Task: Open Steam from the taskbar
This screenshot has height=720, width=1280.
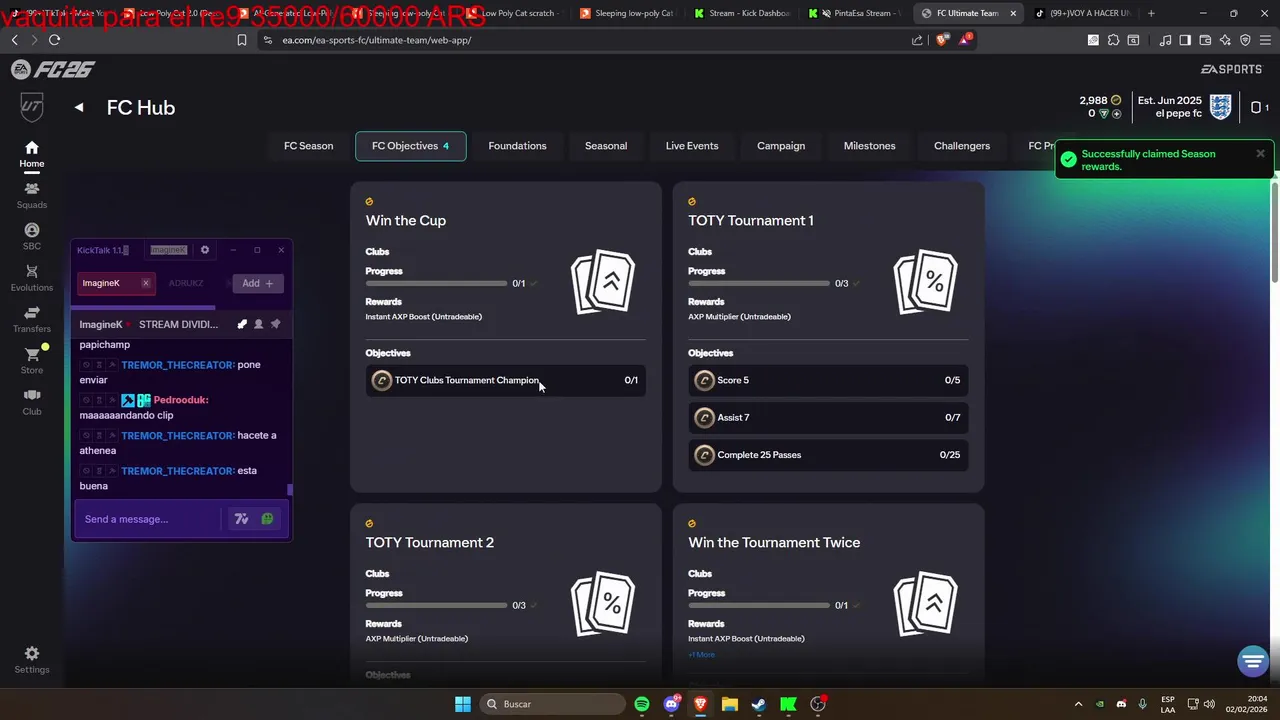Action: coord(759,704)
